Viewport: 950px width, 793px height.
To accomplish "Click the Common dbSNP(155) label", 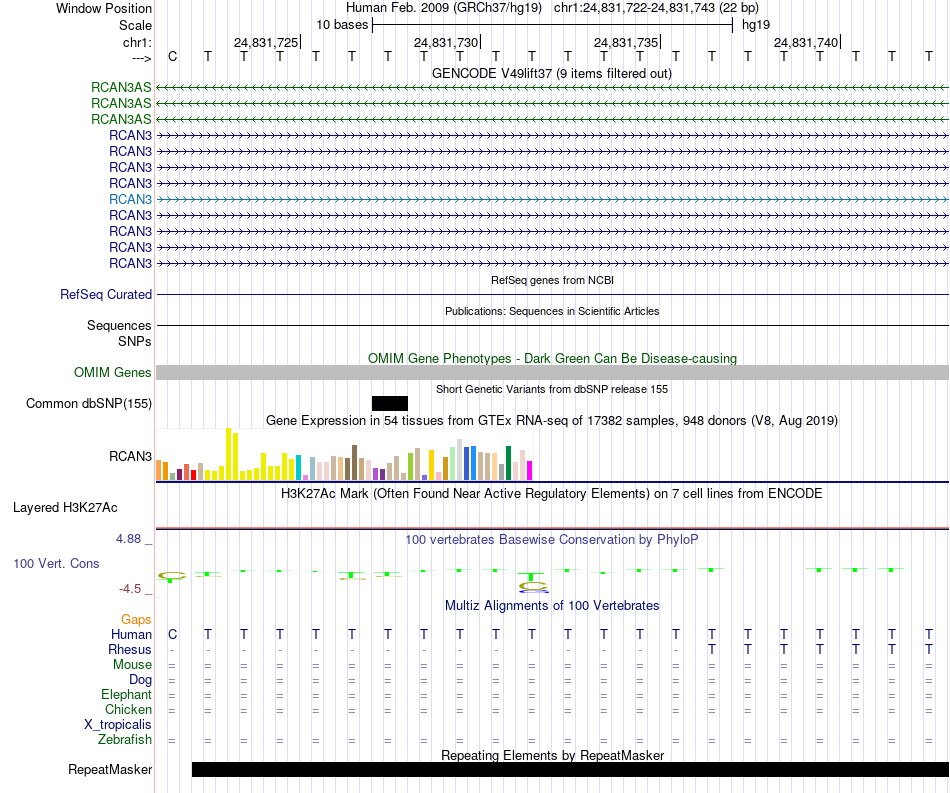I will click(x=89, y=403).
